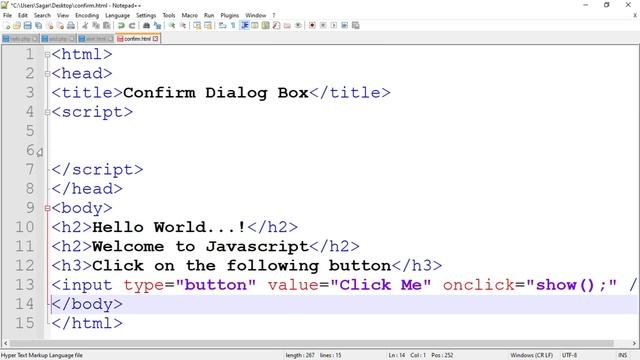Click the macro Playback icon
Viewport: 640px width, 360px height.
tap(333, 25)
